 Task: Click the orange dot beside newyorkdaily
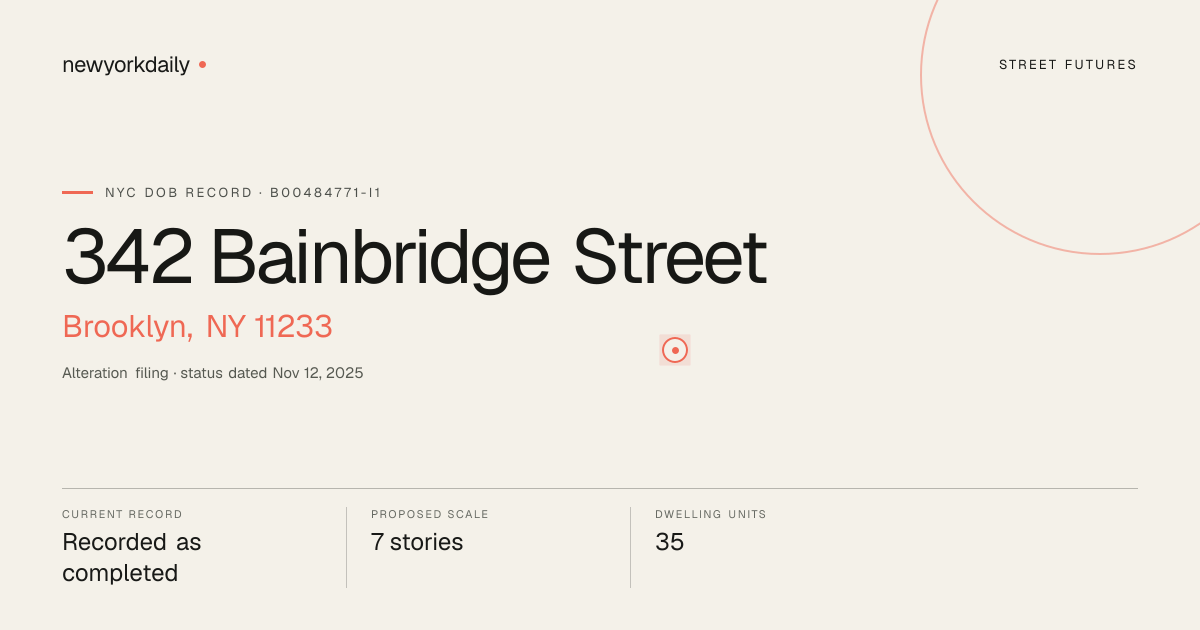202,64
